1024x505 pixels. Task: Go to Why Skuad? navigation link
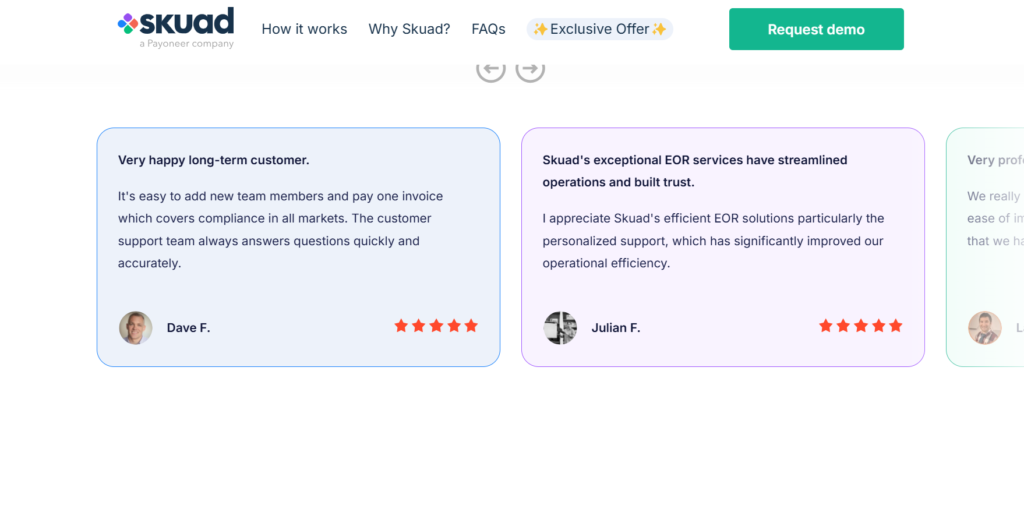point(409,29)
